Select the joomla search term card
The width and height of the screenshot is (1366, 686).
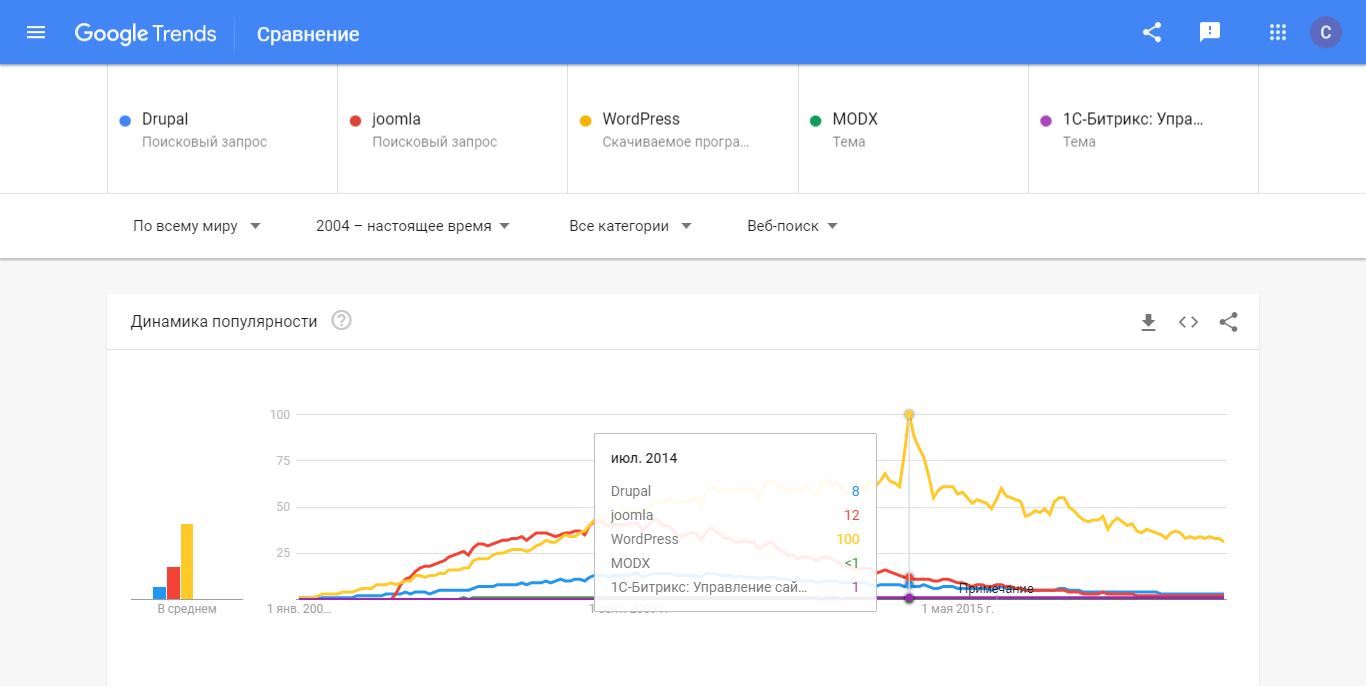click(452, 129)
